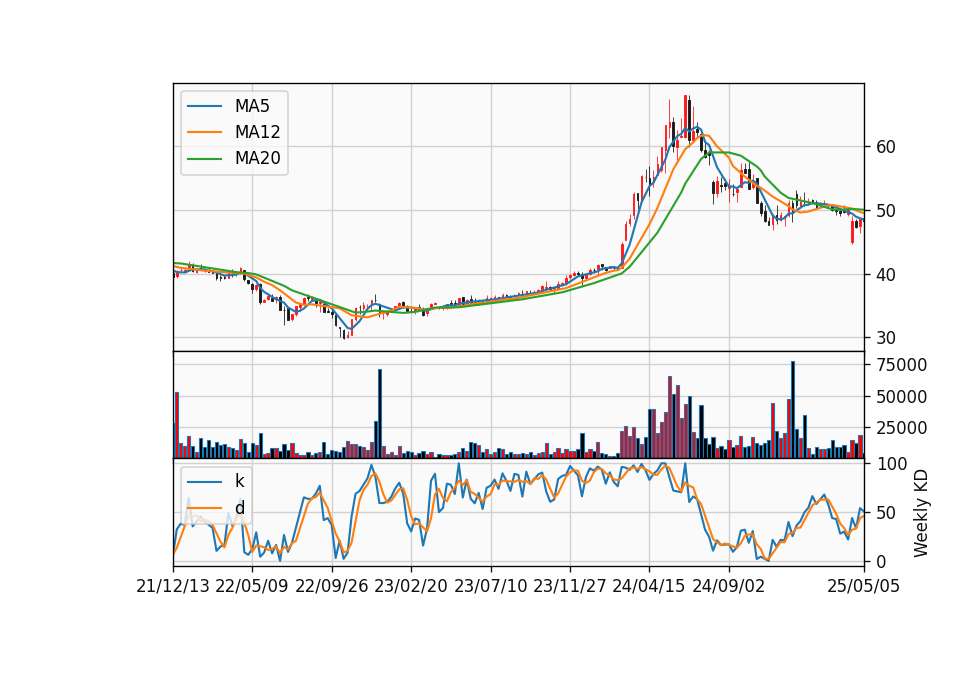
Task: Click the 22/09/26 date tick label
Action: point(332,586)
